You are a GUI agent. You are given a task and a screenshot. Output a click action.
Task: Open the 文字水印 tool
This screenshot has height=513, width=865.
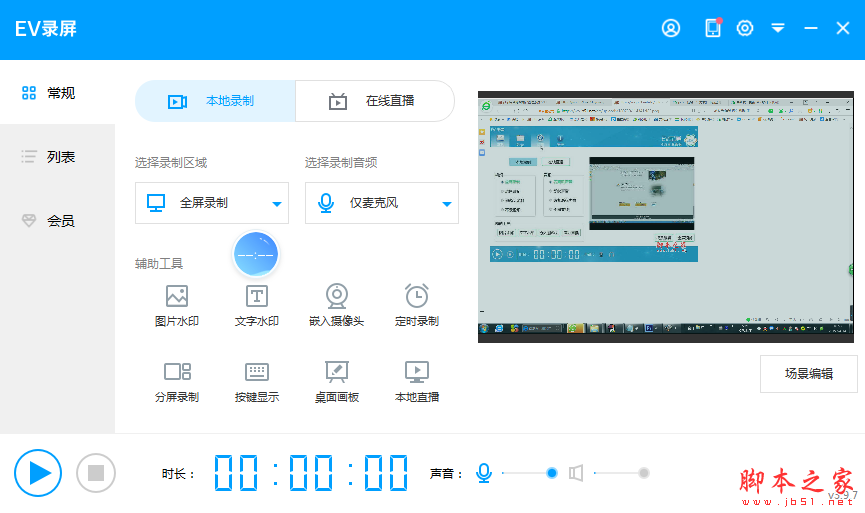point(257,306)
